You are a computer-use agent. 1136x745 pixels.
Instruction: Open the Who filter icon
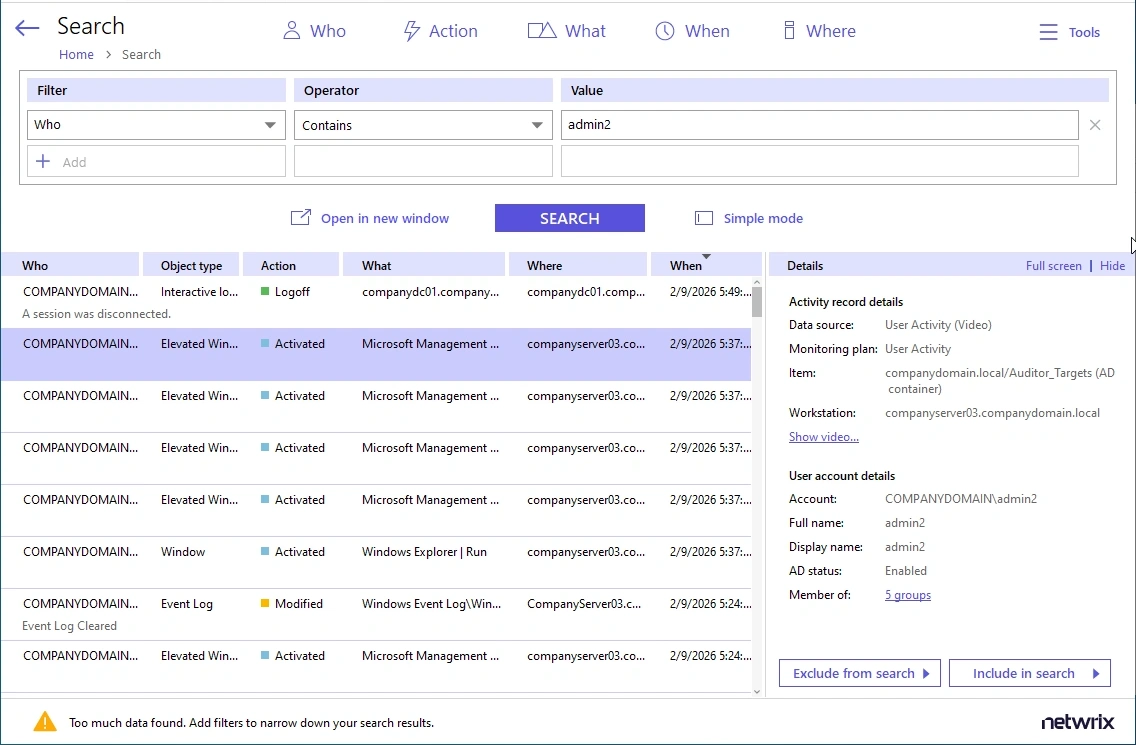tap(292, 31)
